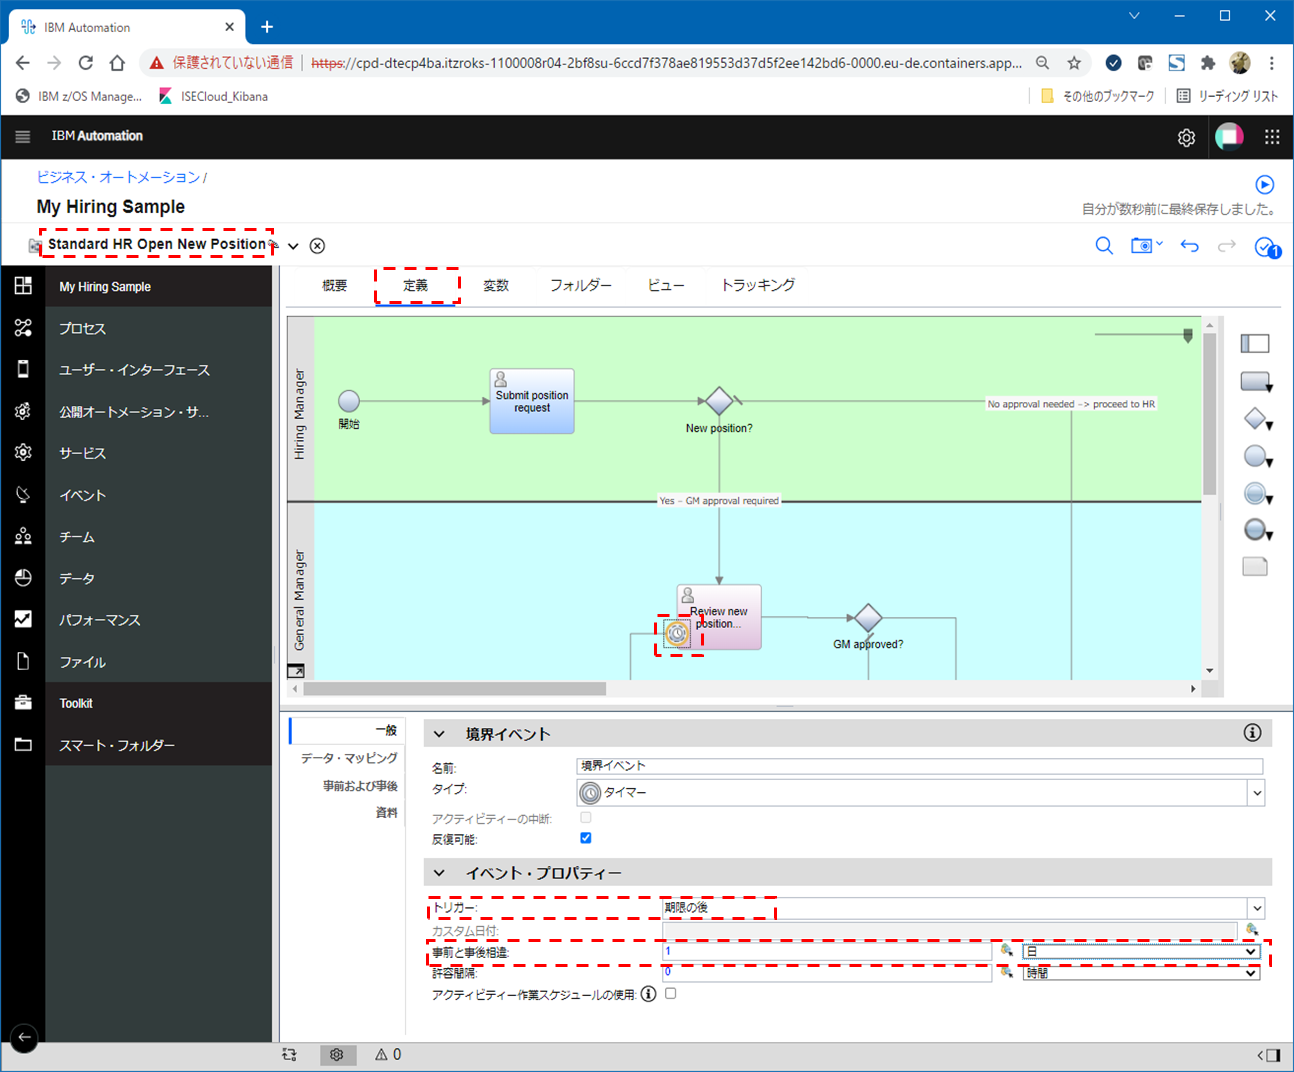Undo the last change
The image size is (1294, 1072).
pos(1189,245)
